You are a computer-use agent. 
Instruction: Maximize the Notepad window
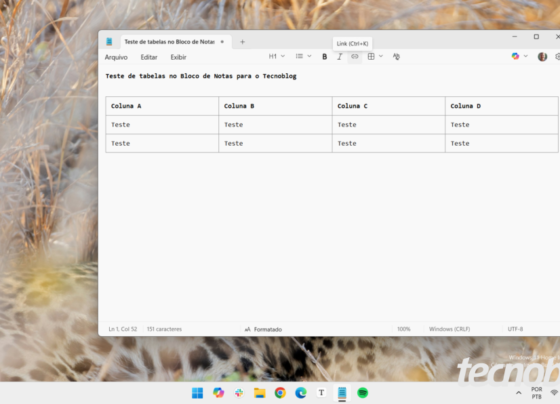pos(536,37)
